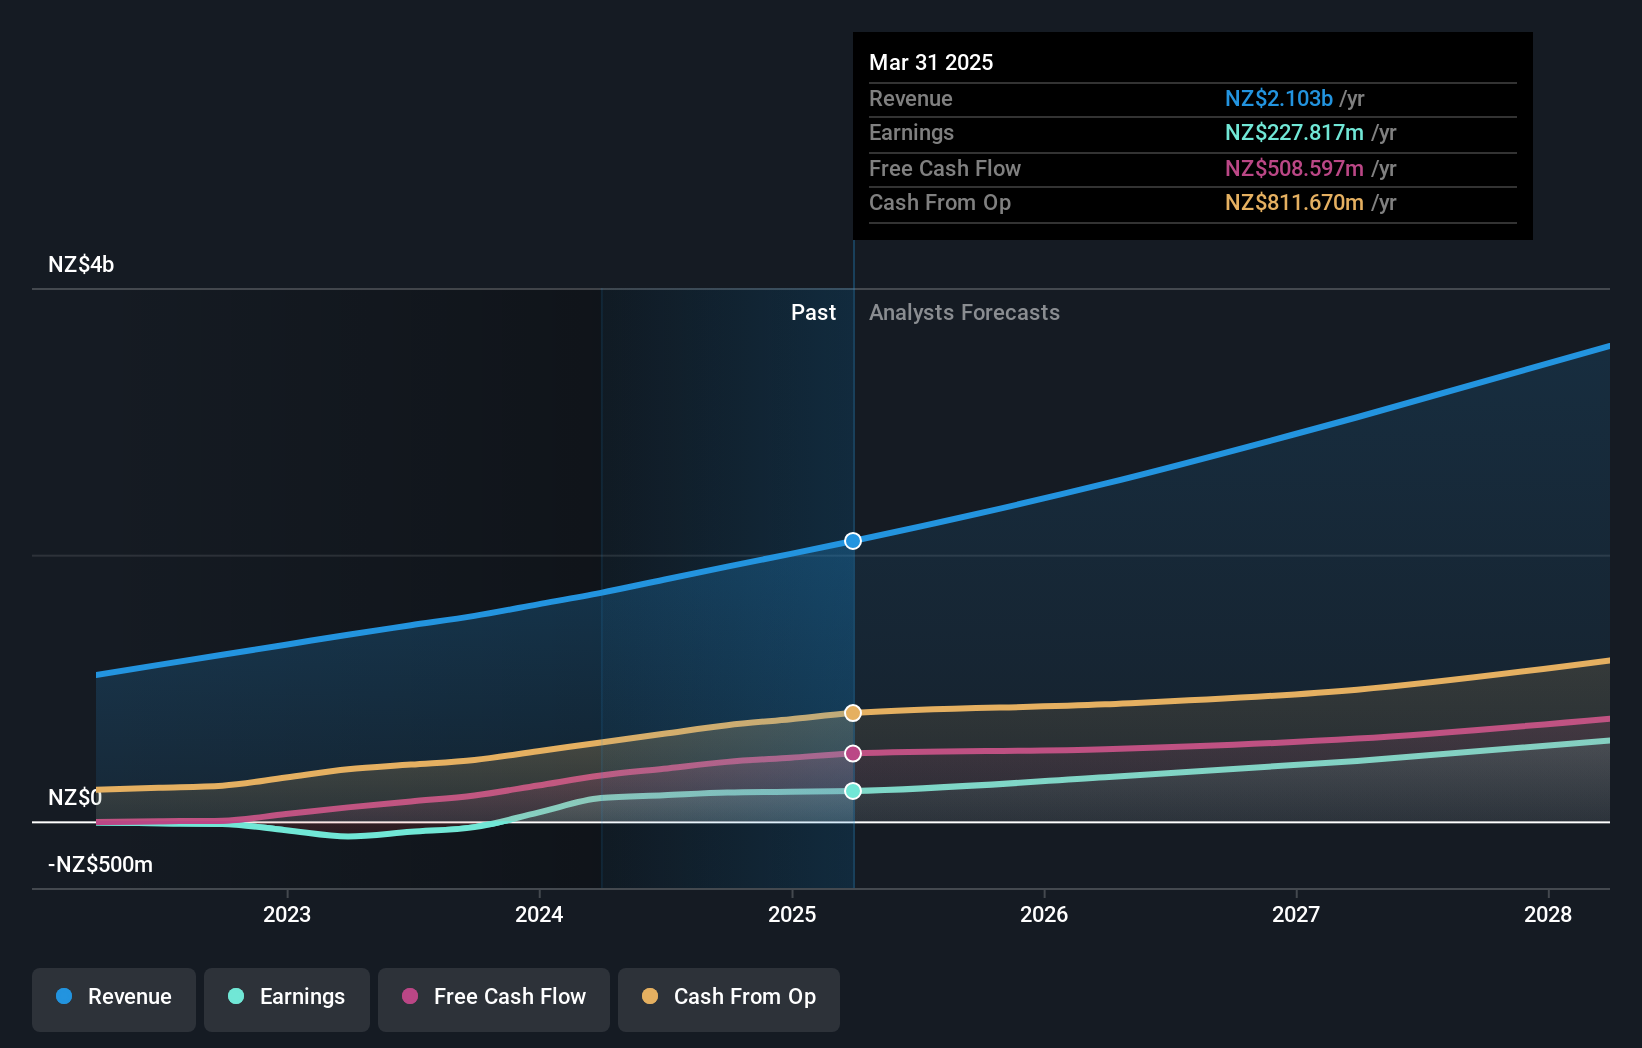Switch to the Past section of chart
This screenshot has width=1642, height=1048.
[x=813, y=312]
